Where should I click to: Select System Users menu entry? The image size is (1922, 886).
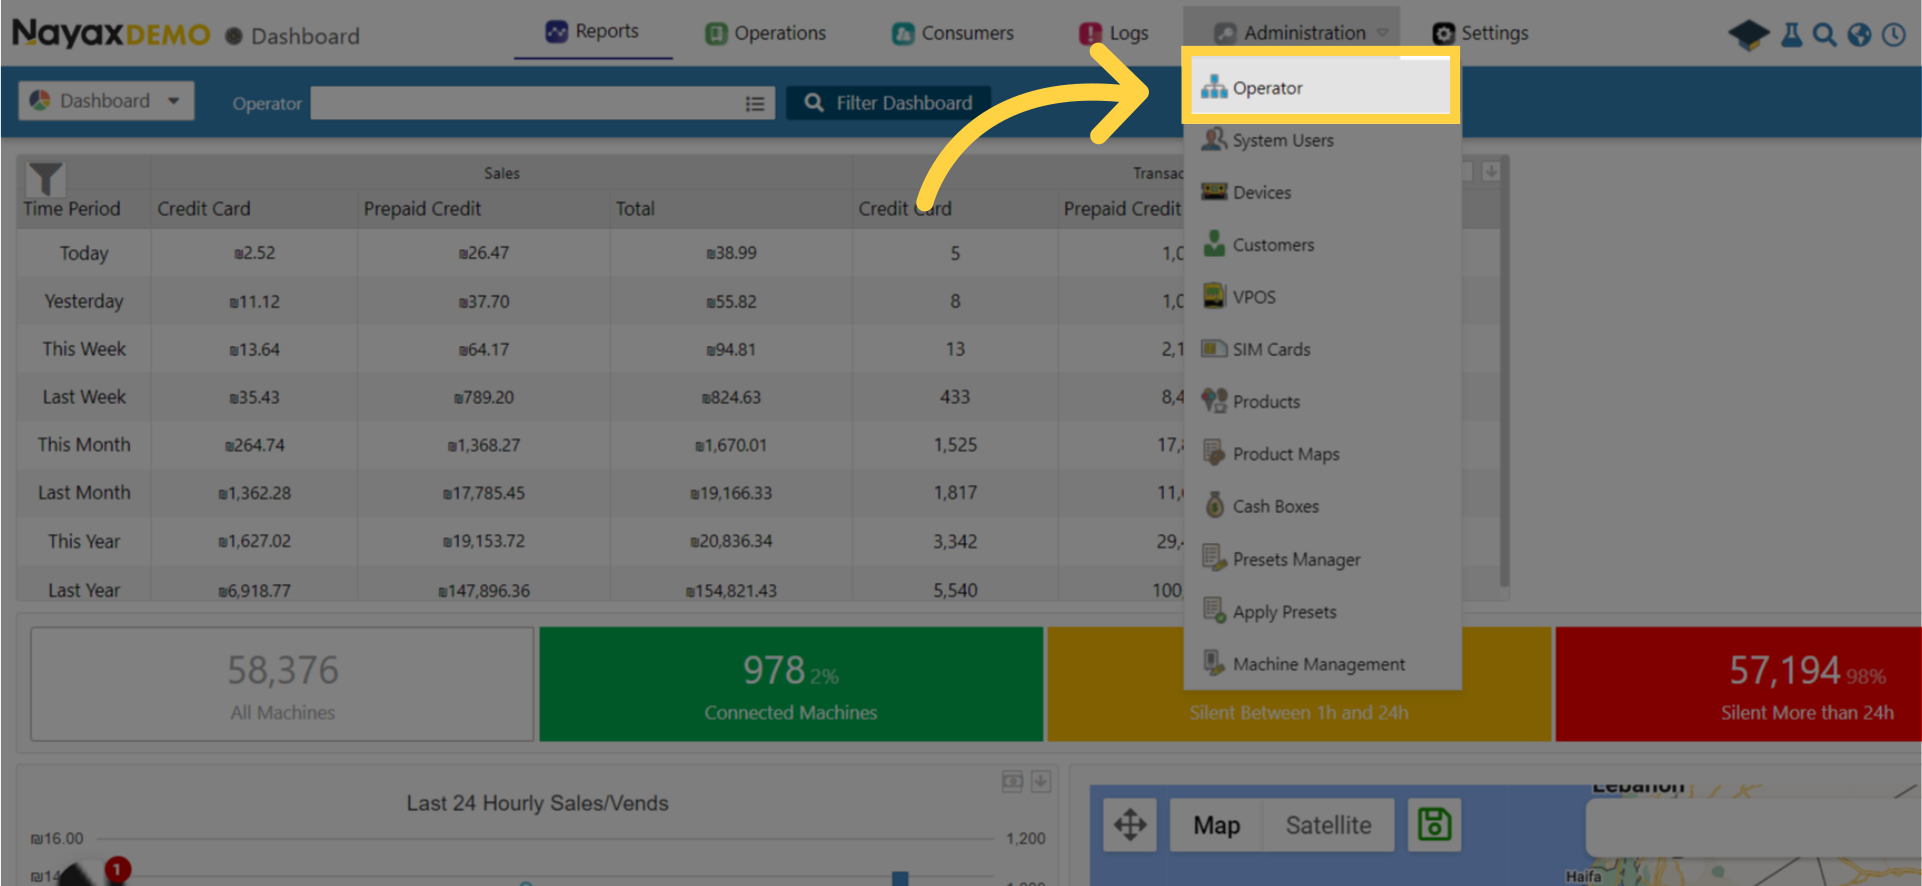[1320, 140]
